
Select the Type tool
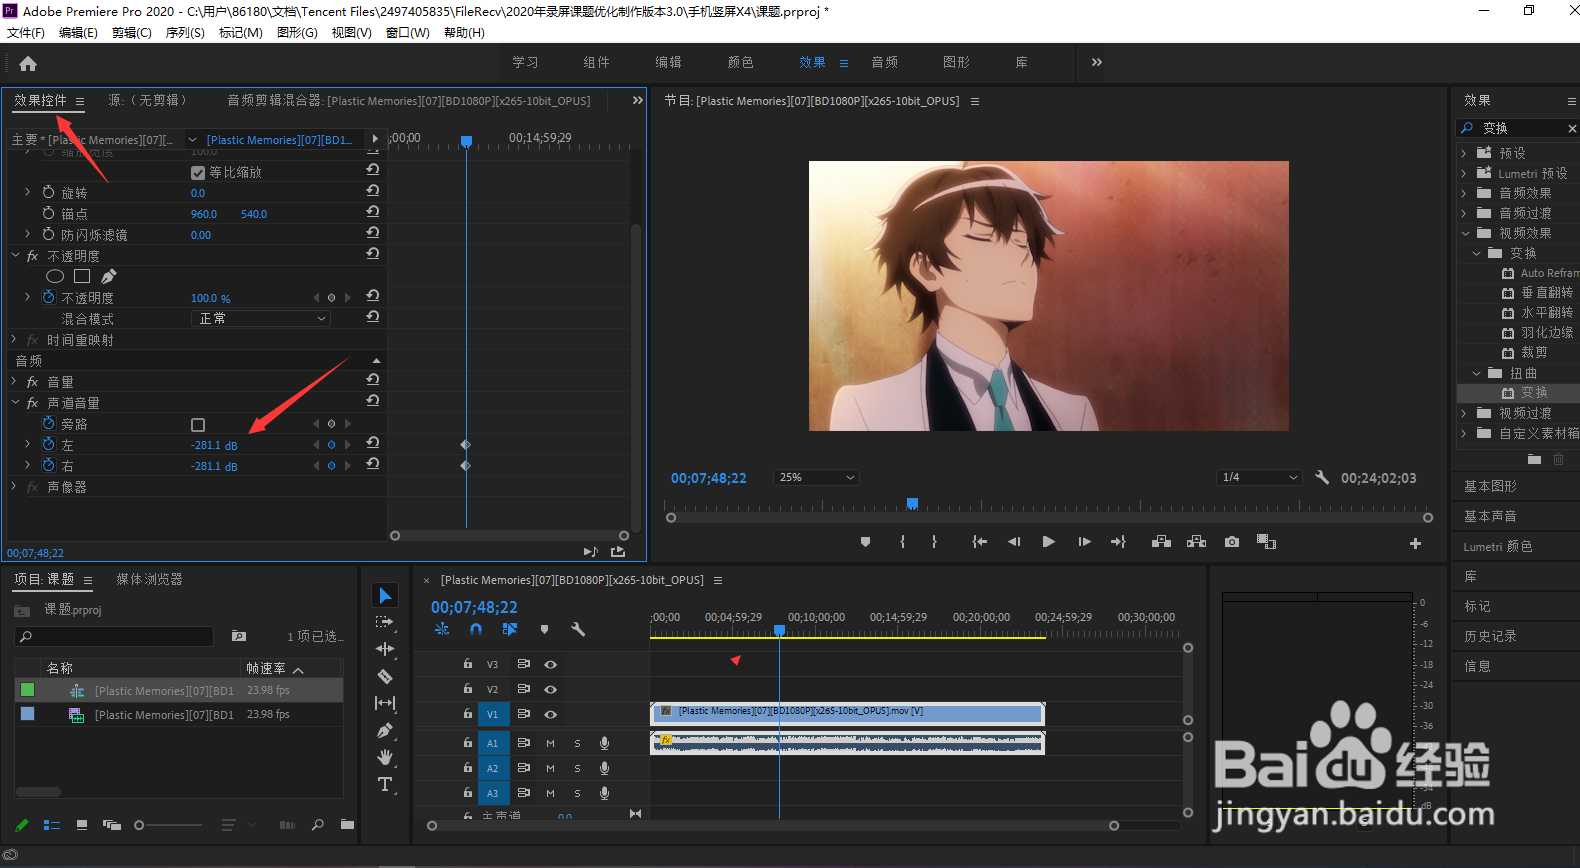(385, 784)
